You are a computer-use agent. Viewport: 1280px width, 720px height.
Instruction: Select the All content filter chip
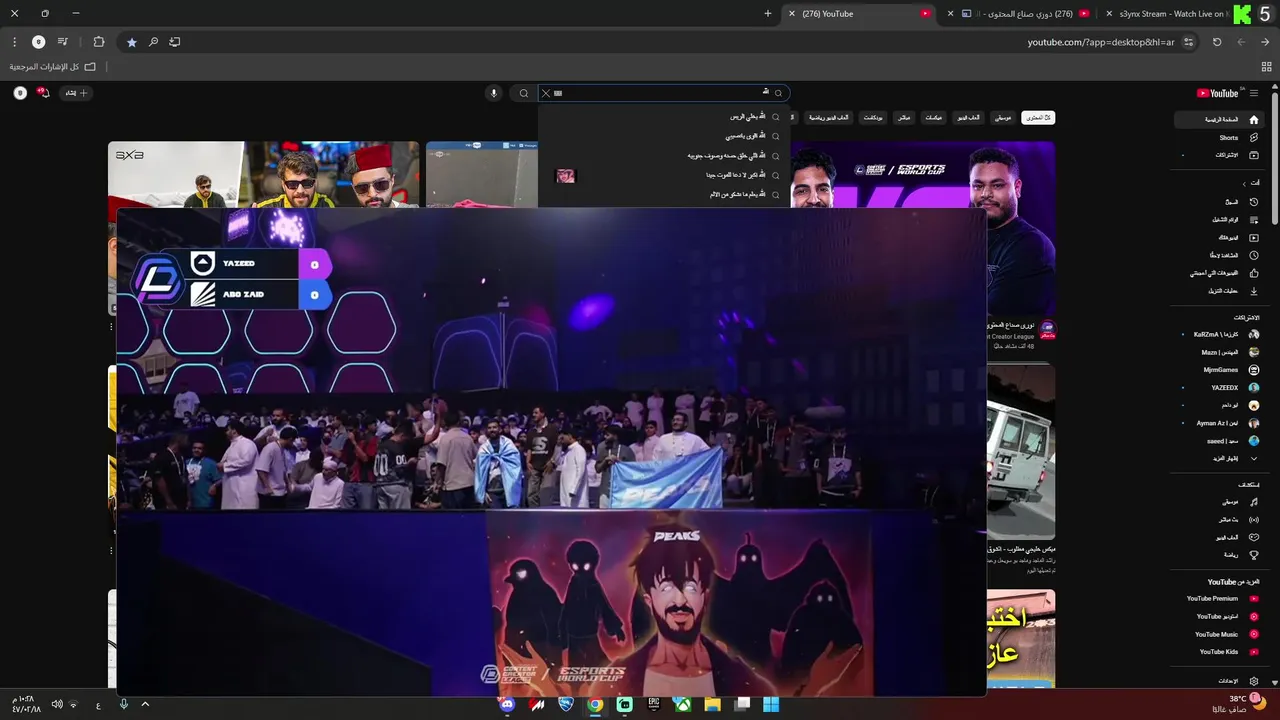pyautogui.click(x=1039, y=118)
